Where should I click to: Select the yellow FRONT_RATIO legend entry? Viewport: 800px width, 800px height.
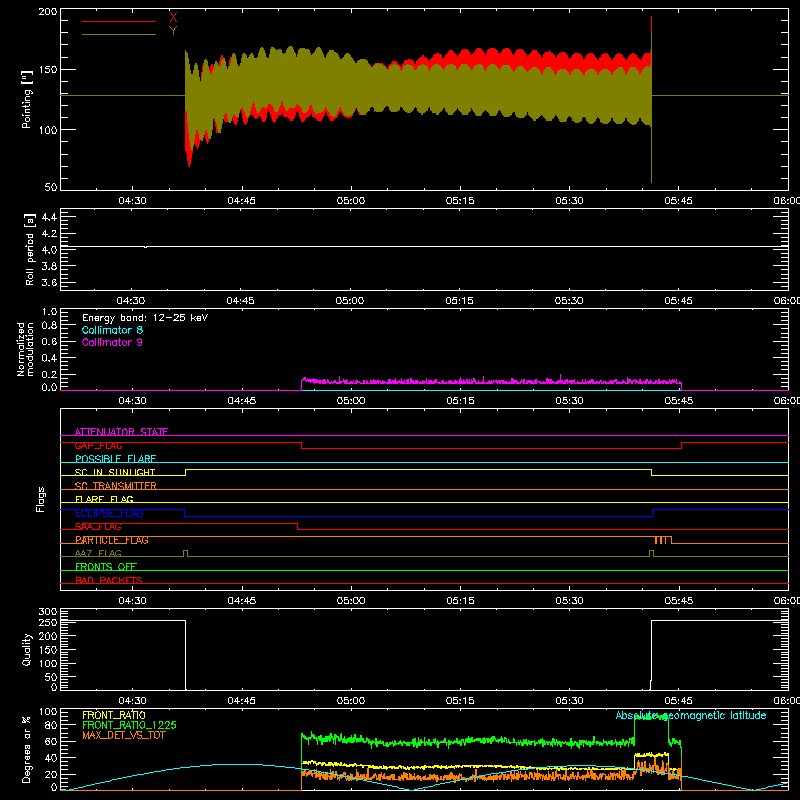click(x=114, y=715)
